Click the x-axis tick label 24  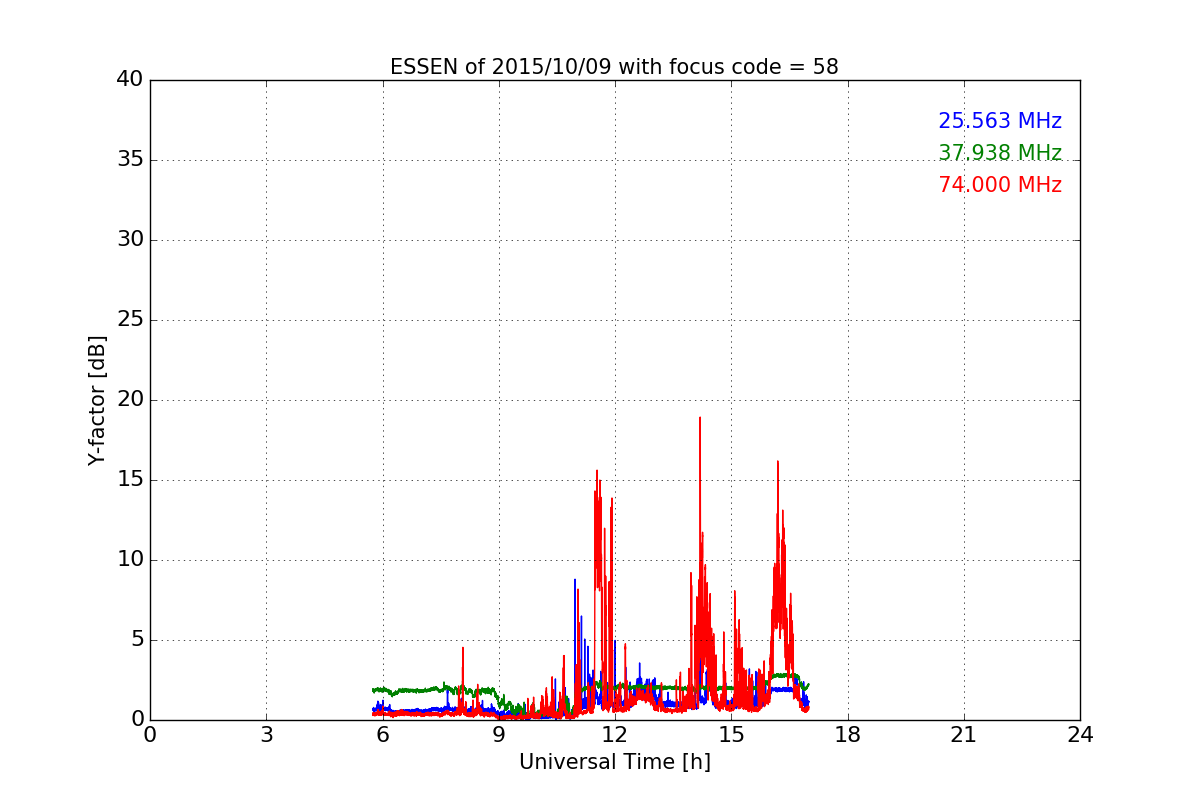[x=1080, y=735]
